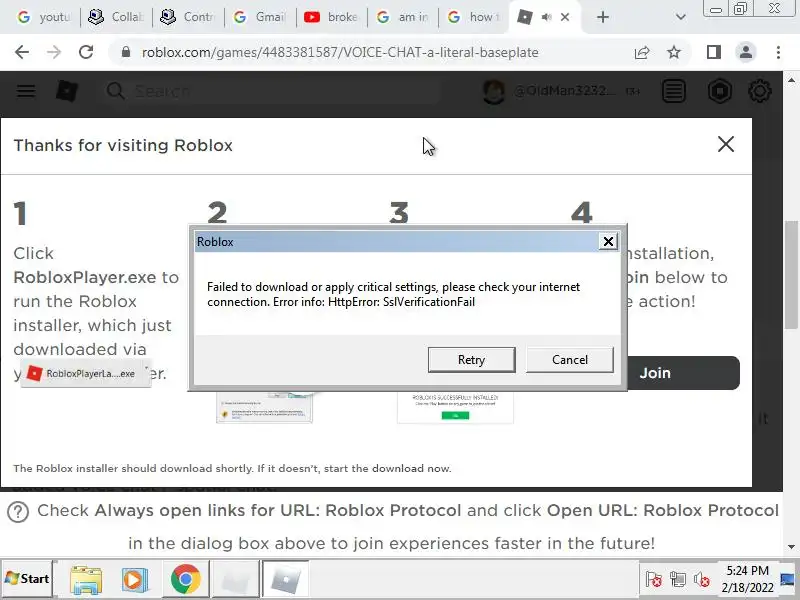Click the Roblox logo home icon
The height and width of the screenshot is (600, 800).
(x=67, y=91)
